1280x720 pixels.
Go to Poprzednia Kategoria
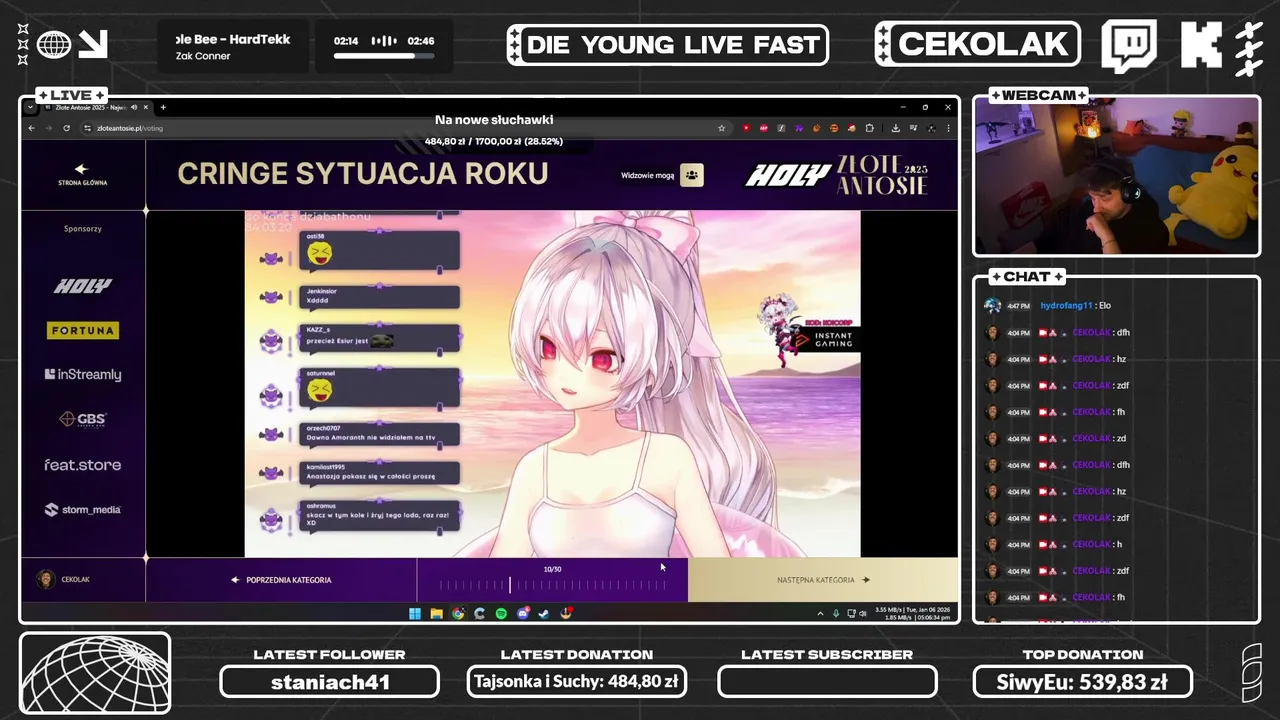(x=281, y=580)
